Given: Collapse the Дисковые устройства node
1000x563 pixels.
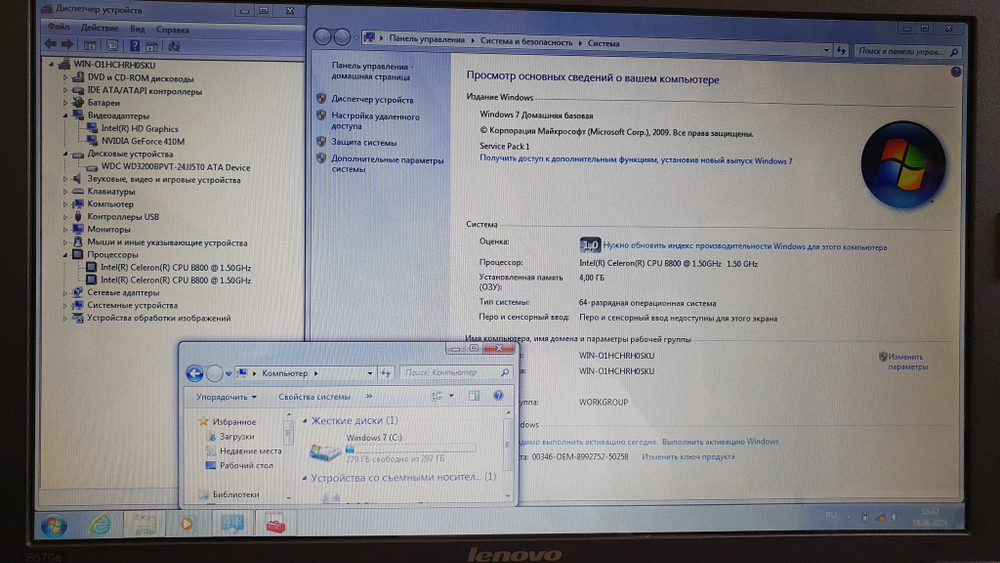Looking at the screenshot, I should pos(65,154).
